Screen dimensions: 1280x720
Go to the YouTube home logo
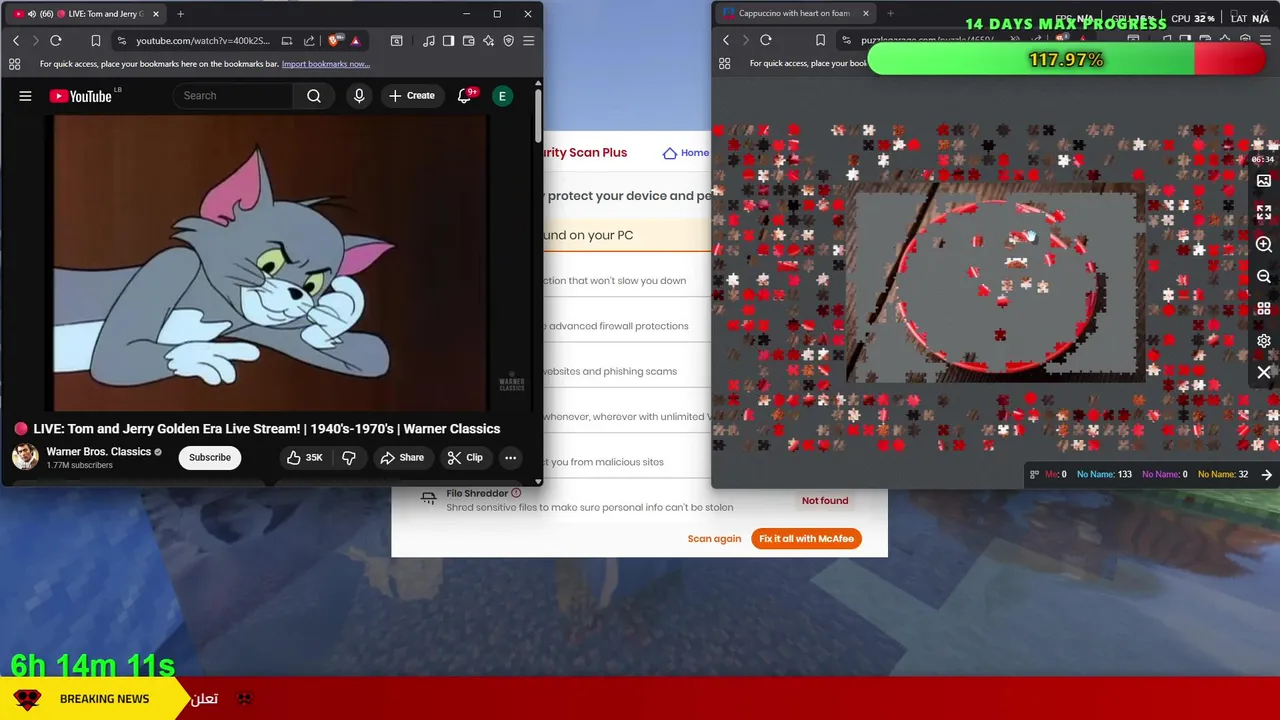click(81, 96)
